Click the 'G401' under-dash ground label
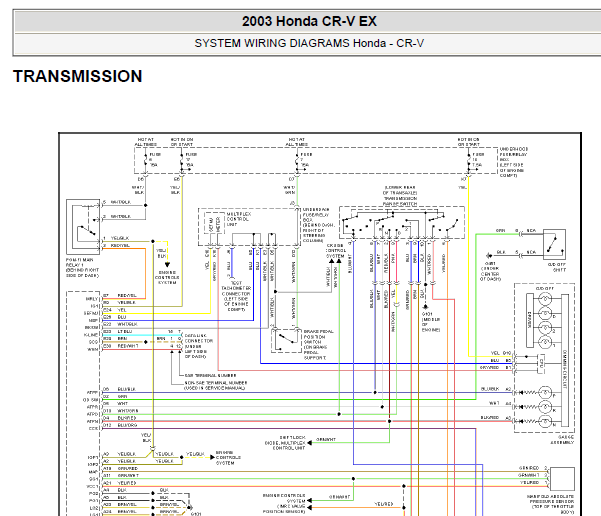 click(490, 271)
